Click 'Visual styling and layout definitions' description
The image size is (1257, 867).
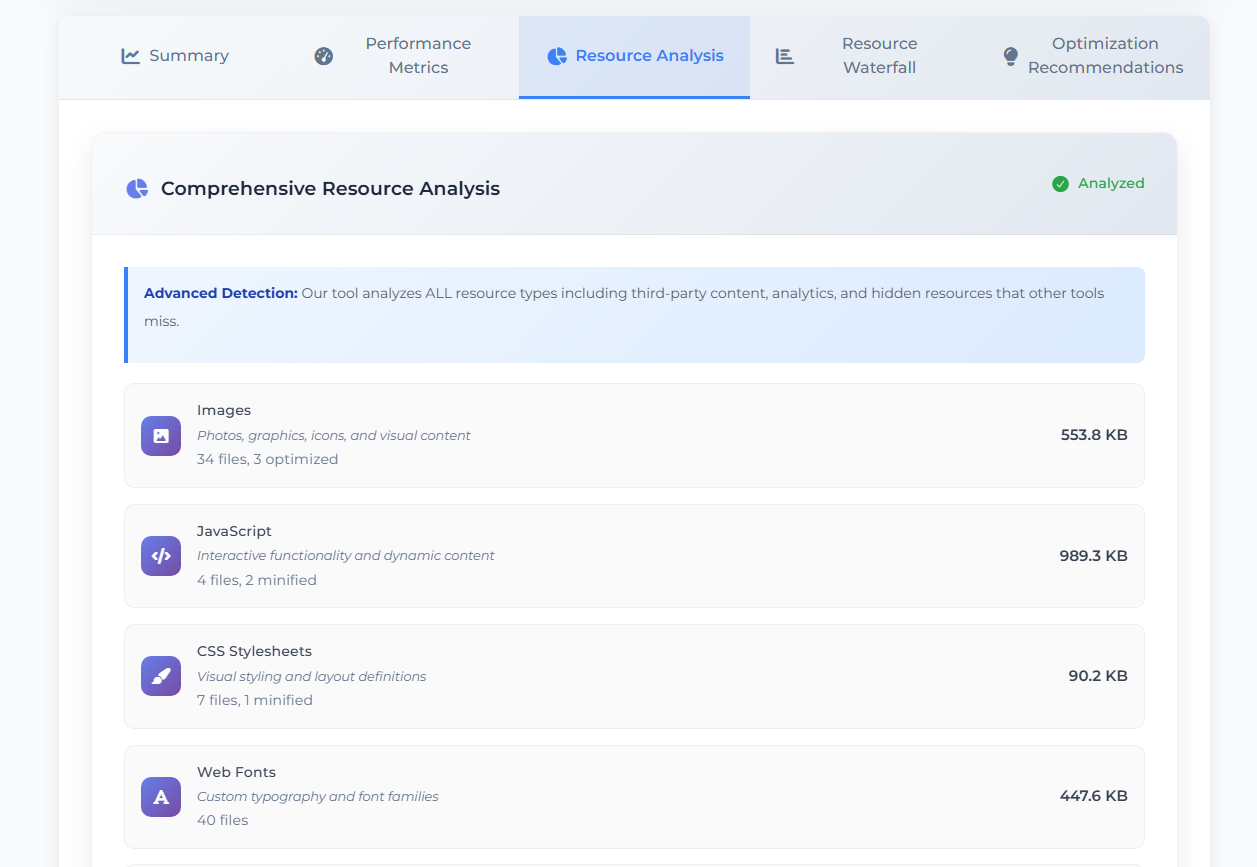click(x=311, y=676)
